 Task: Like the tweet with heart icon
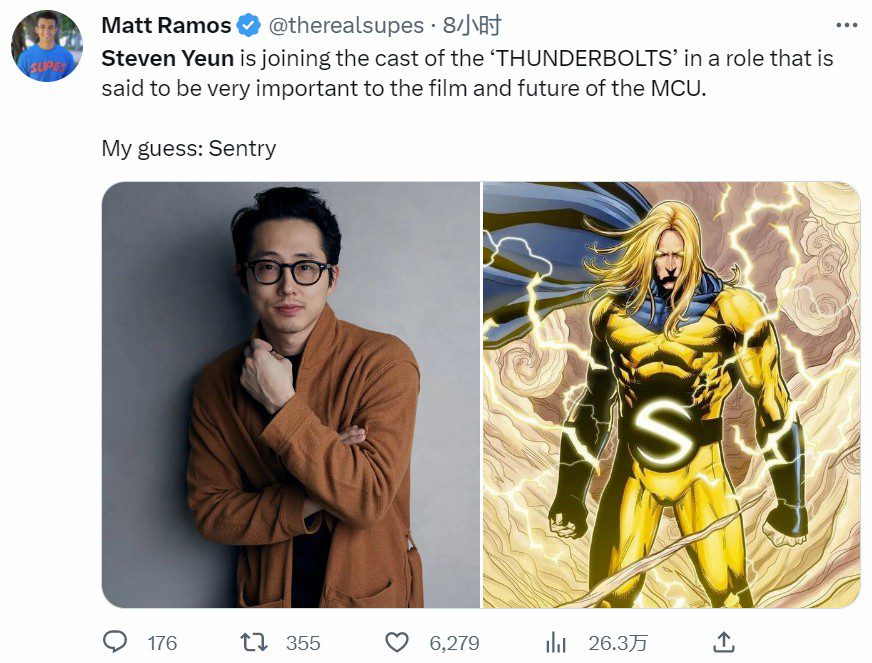[397, 642]
